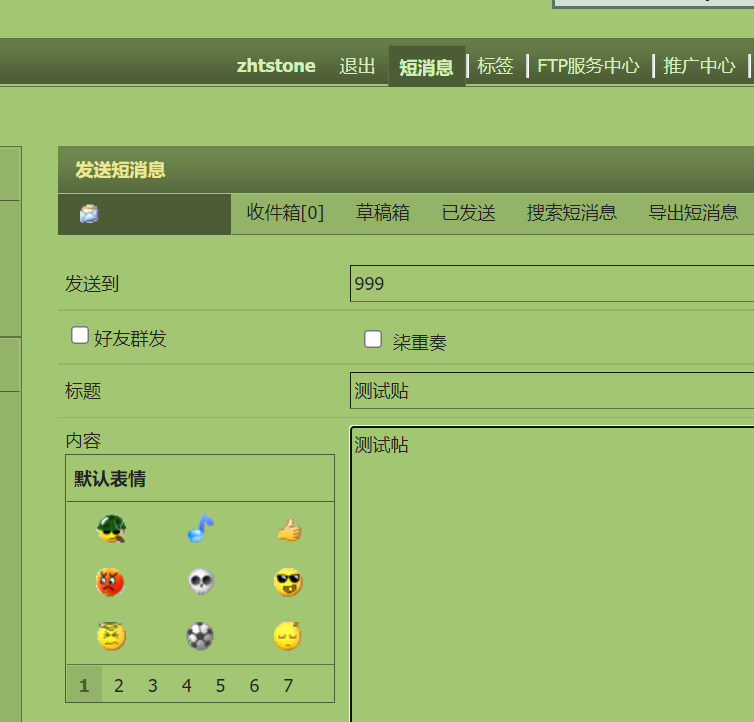This screenshot has height=722, width=754.
Task: Click the 内容 field label
Action: tap(83, 440)
